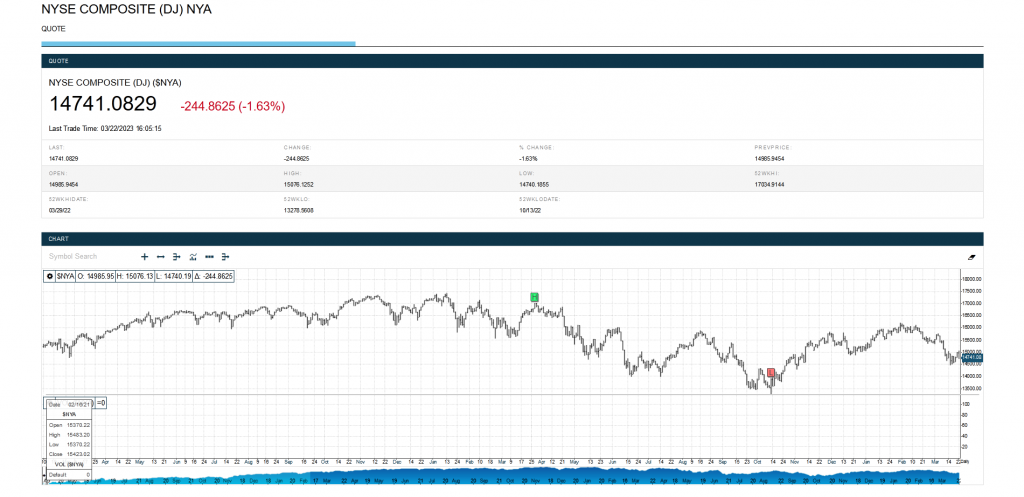Click the CHANGE value -244.8625 cell

tap(296, 159)
